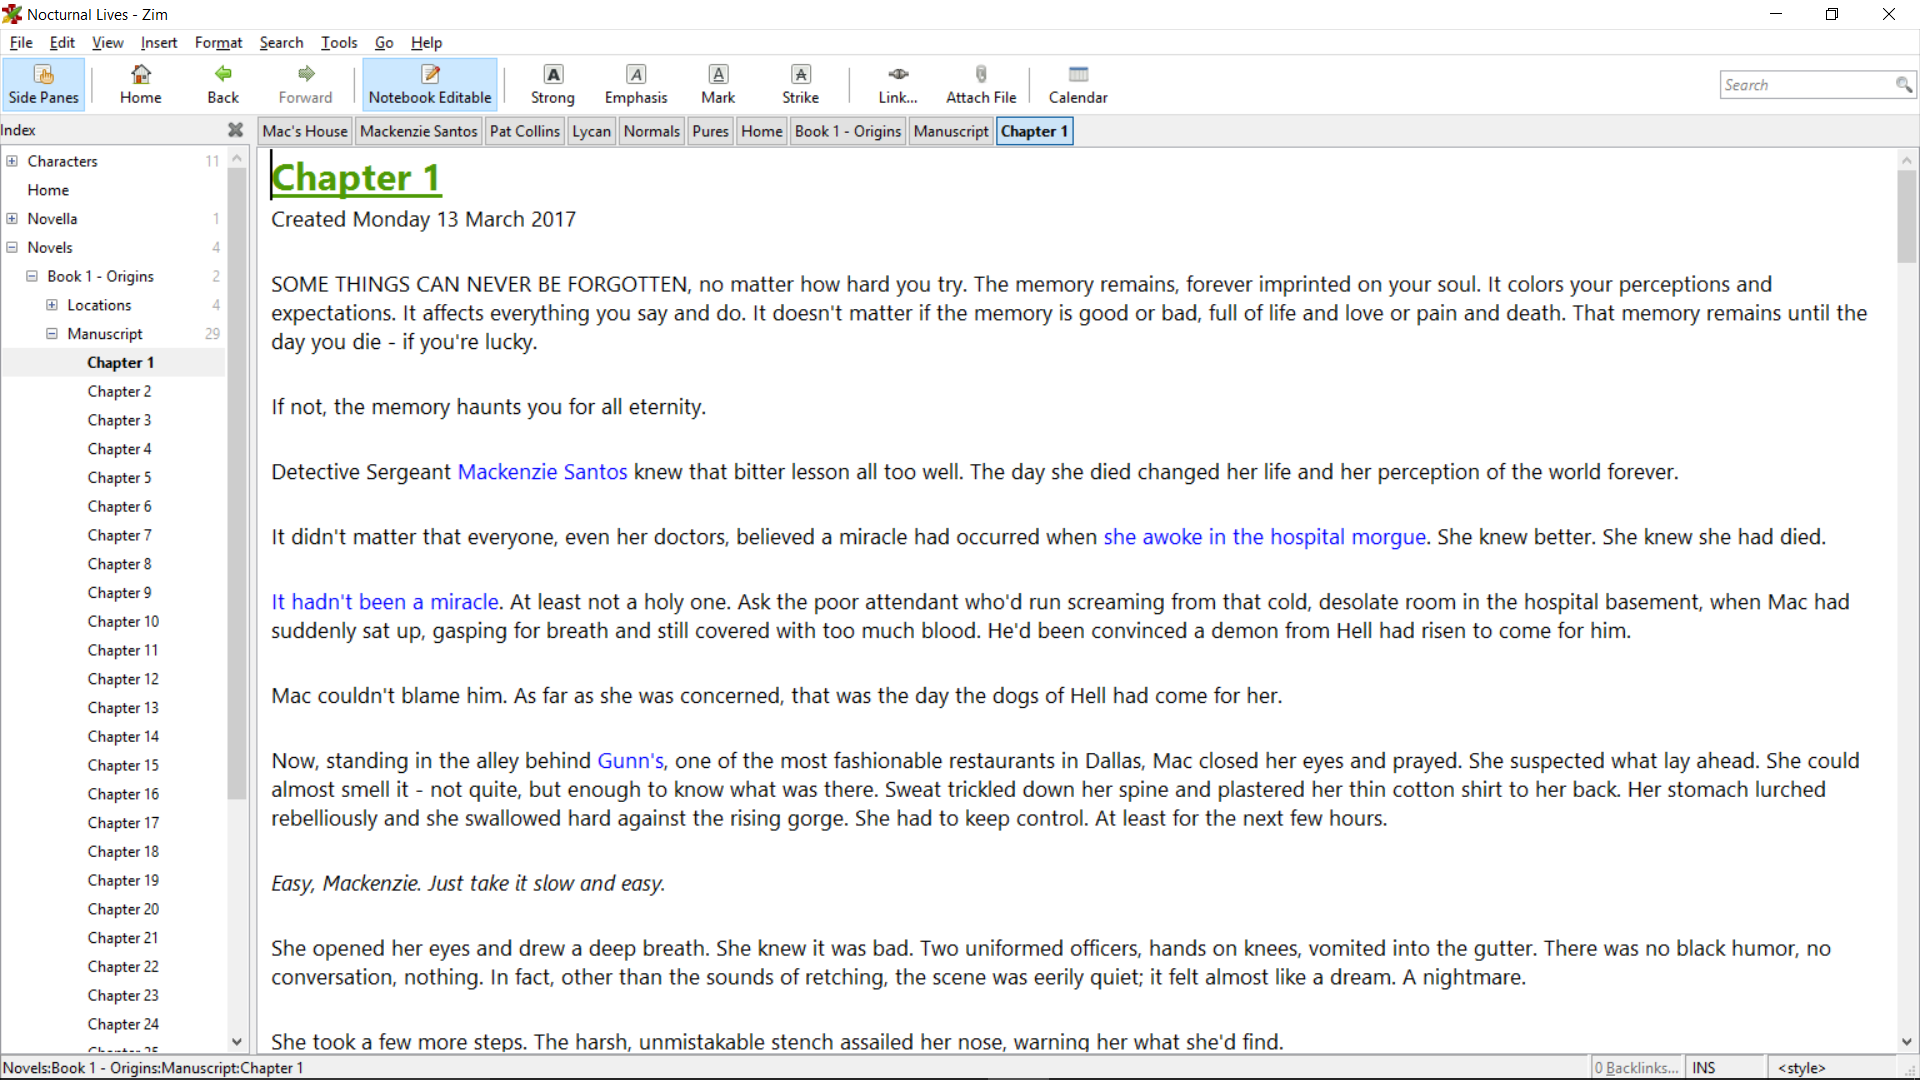Expand the Characters tree node
The image size is (1920, 1080).
(x=12, y=161)
